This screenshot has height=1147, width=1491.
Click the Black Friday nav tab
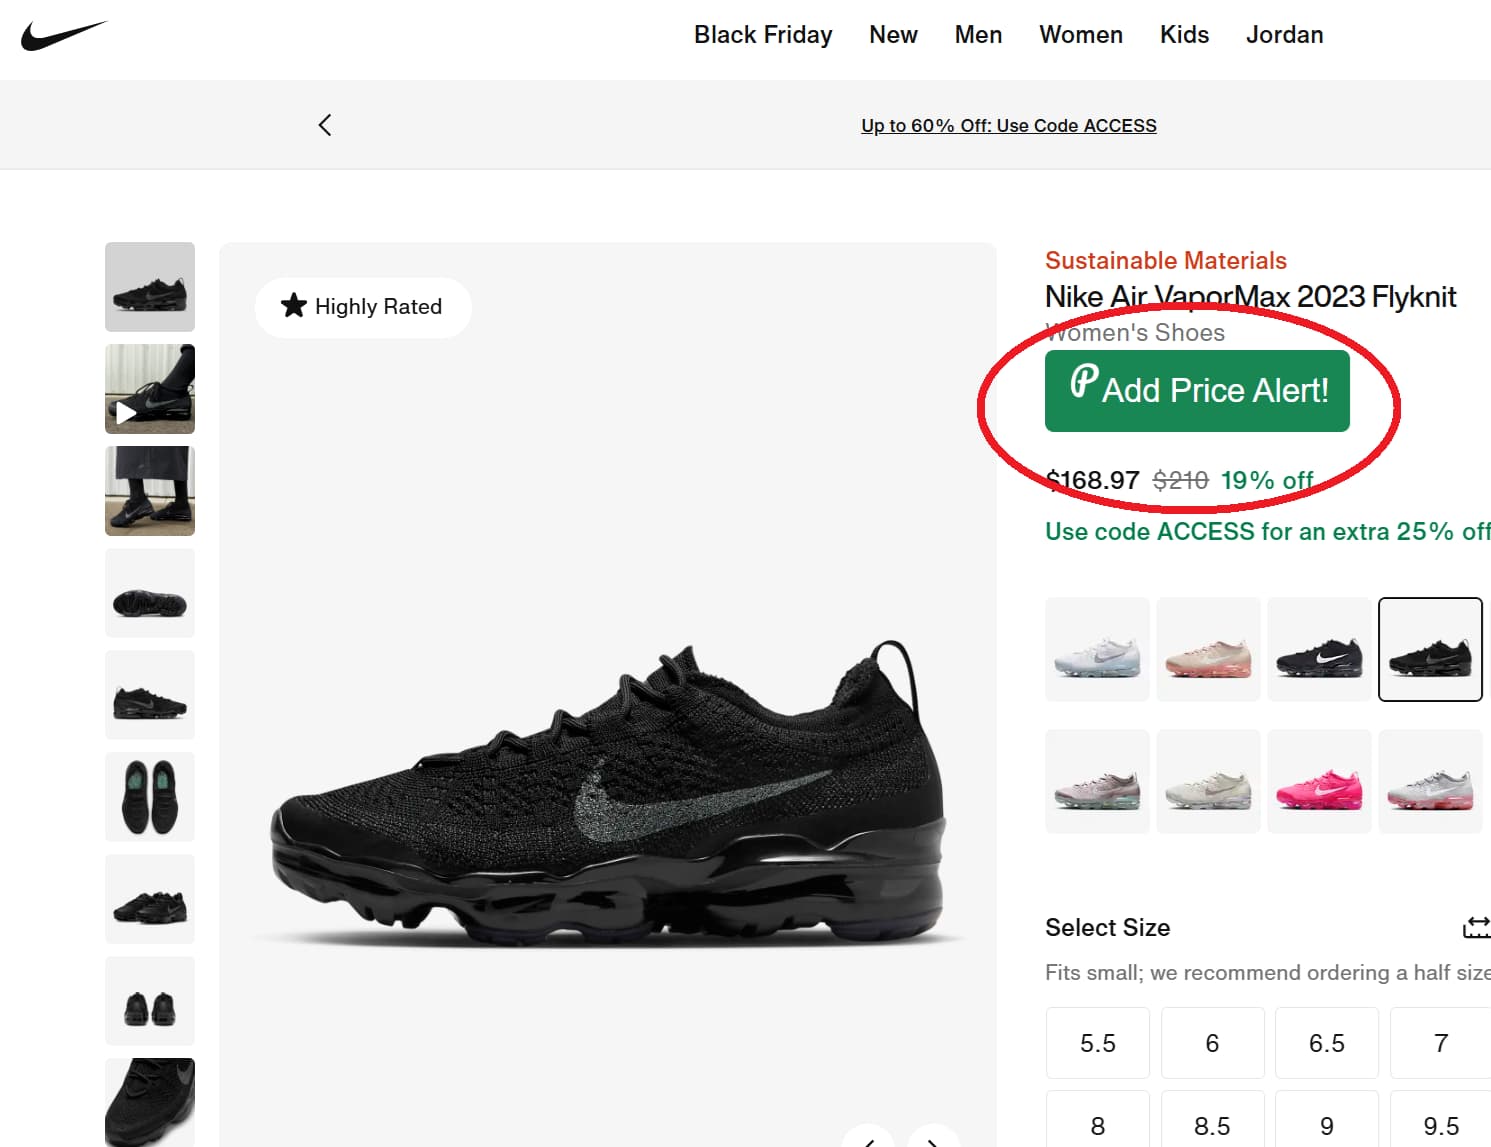point(763,34)
